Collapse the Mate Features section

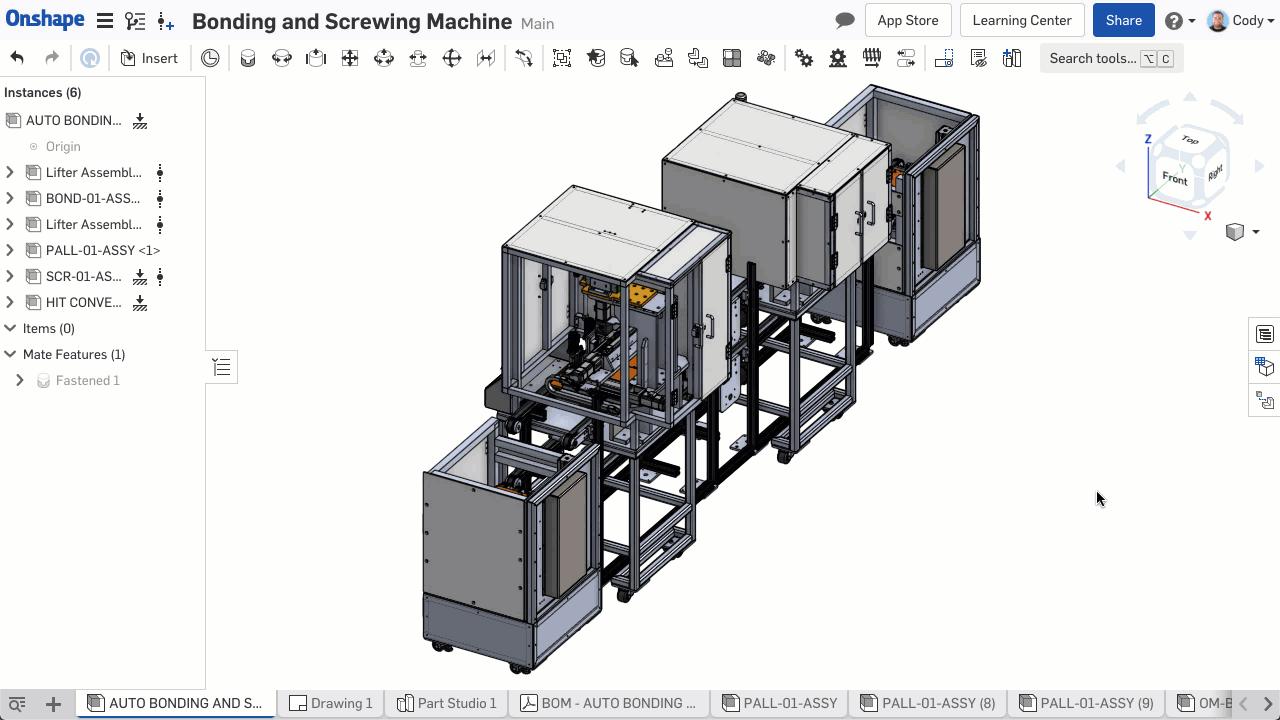[x=10, y=354]
